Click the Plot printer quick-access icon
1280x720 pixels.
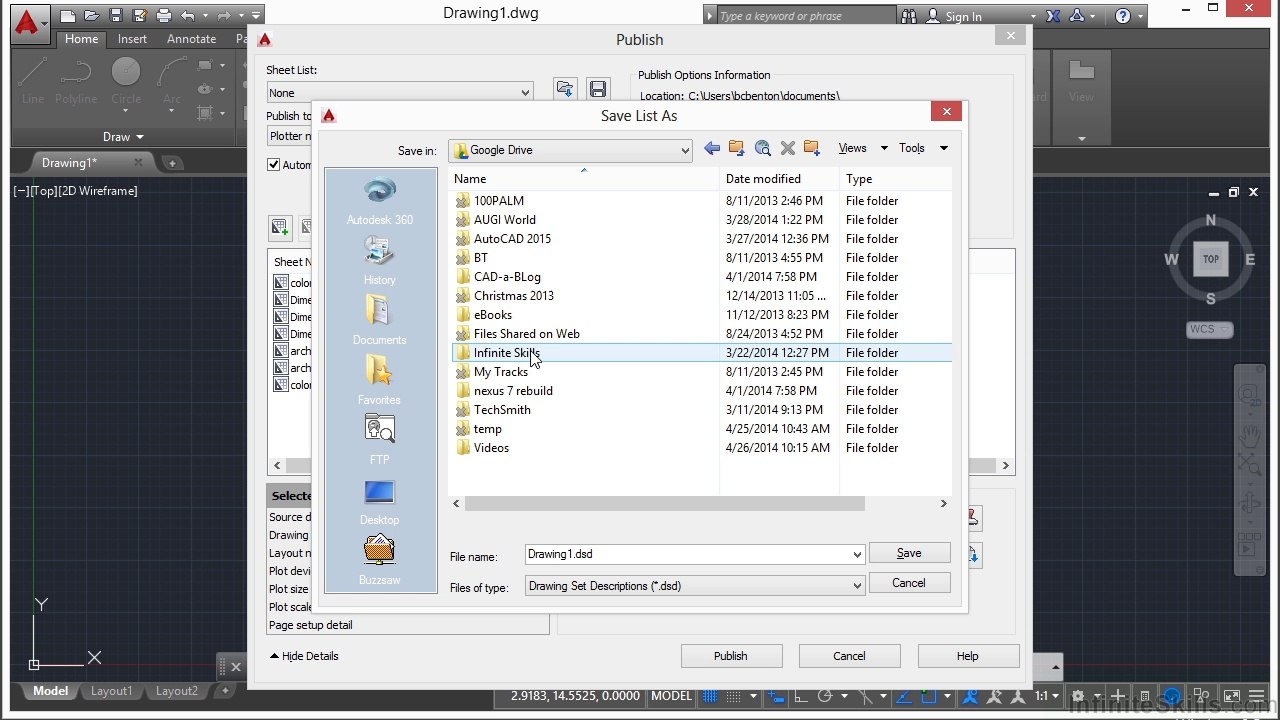click(x=164, y=16)
